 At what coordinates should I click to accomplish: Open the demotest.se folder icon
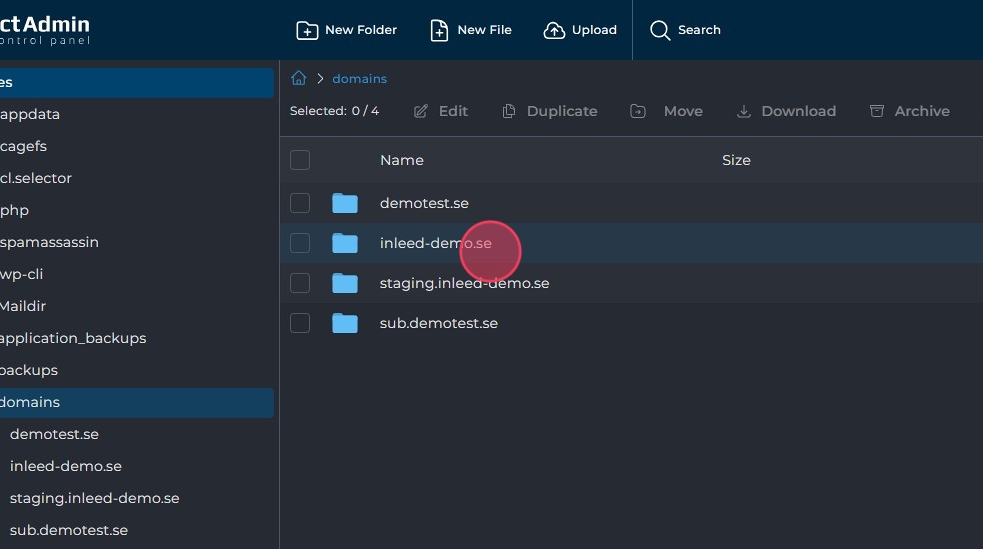click(345, 203)
